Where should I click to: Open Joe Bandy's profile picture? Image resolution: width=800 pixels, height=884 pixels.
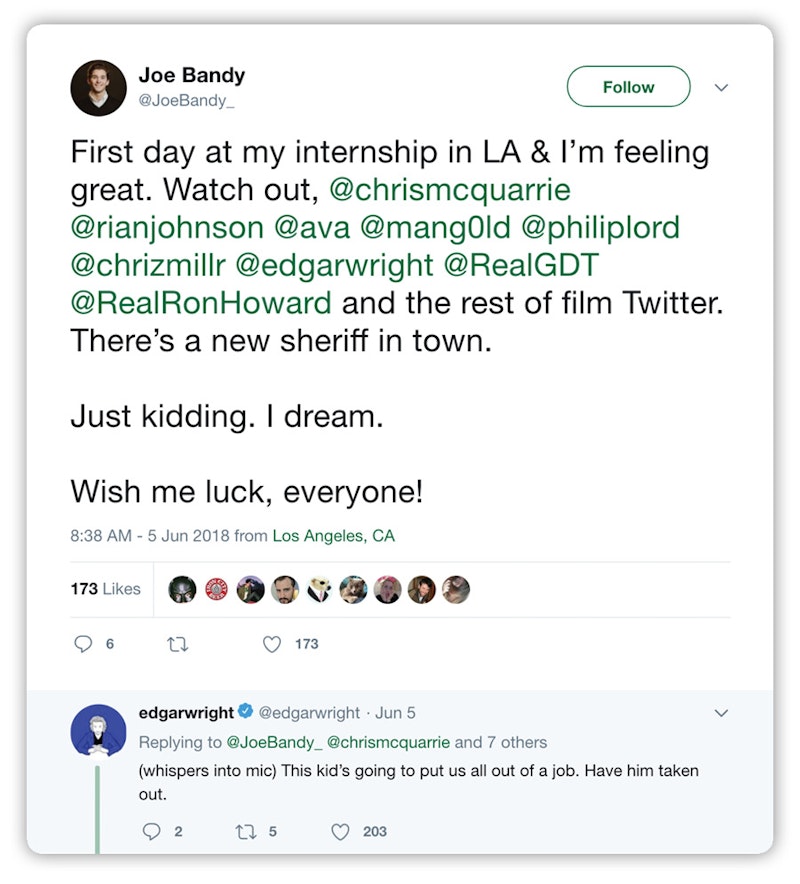click(98, 88)
